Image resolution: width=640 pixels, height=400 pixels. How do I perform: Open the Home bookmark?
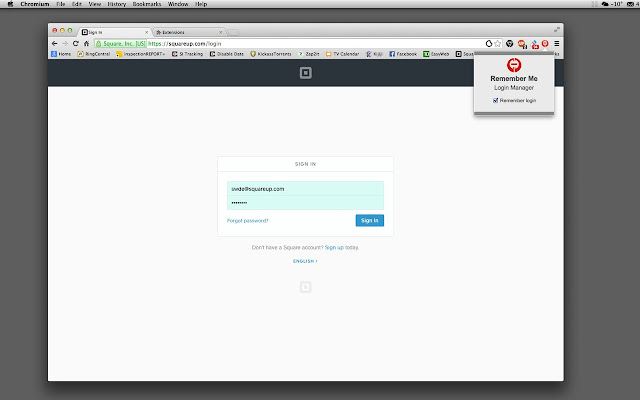pyautogui.click(x=61, y=54)
